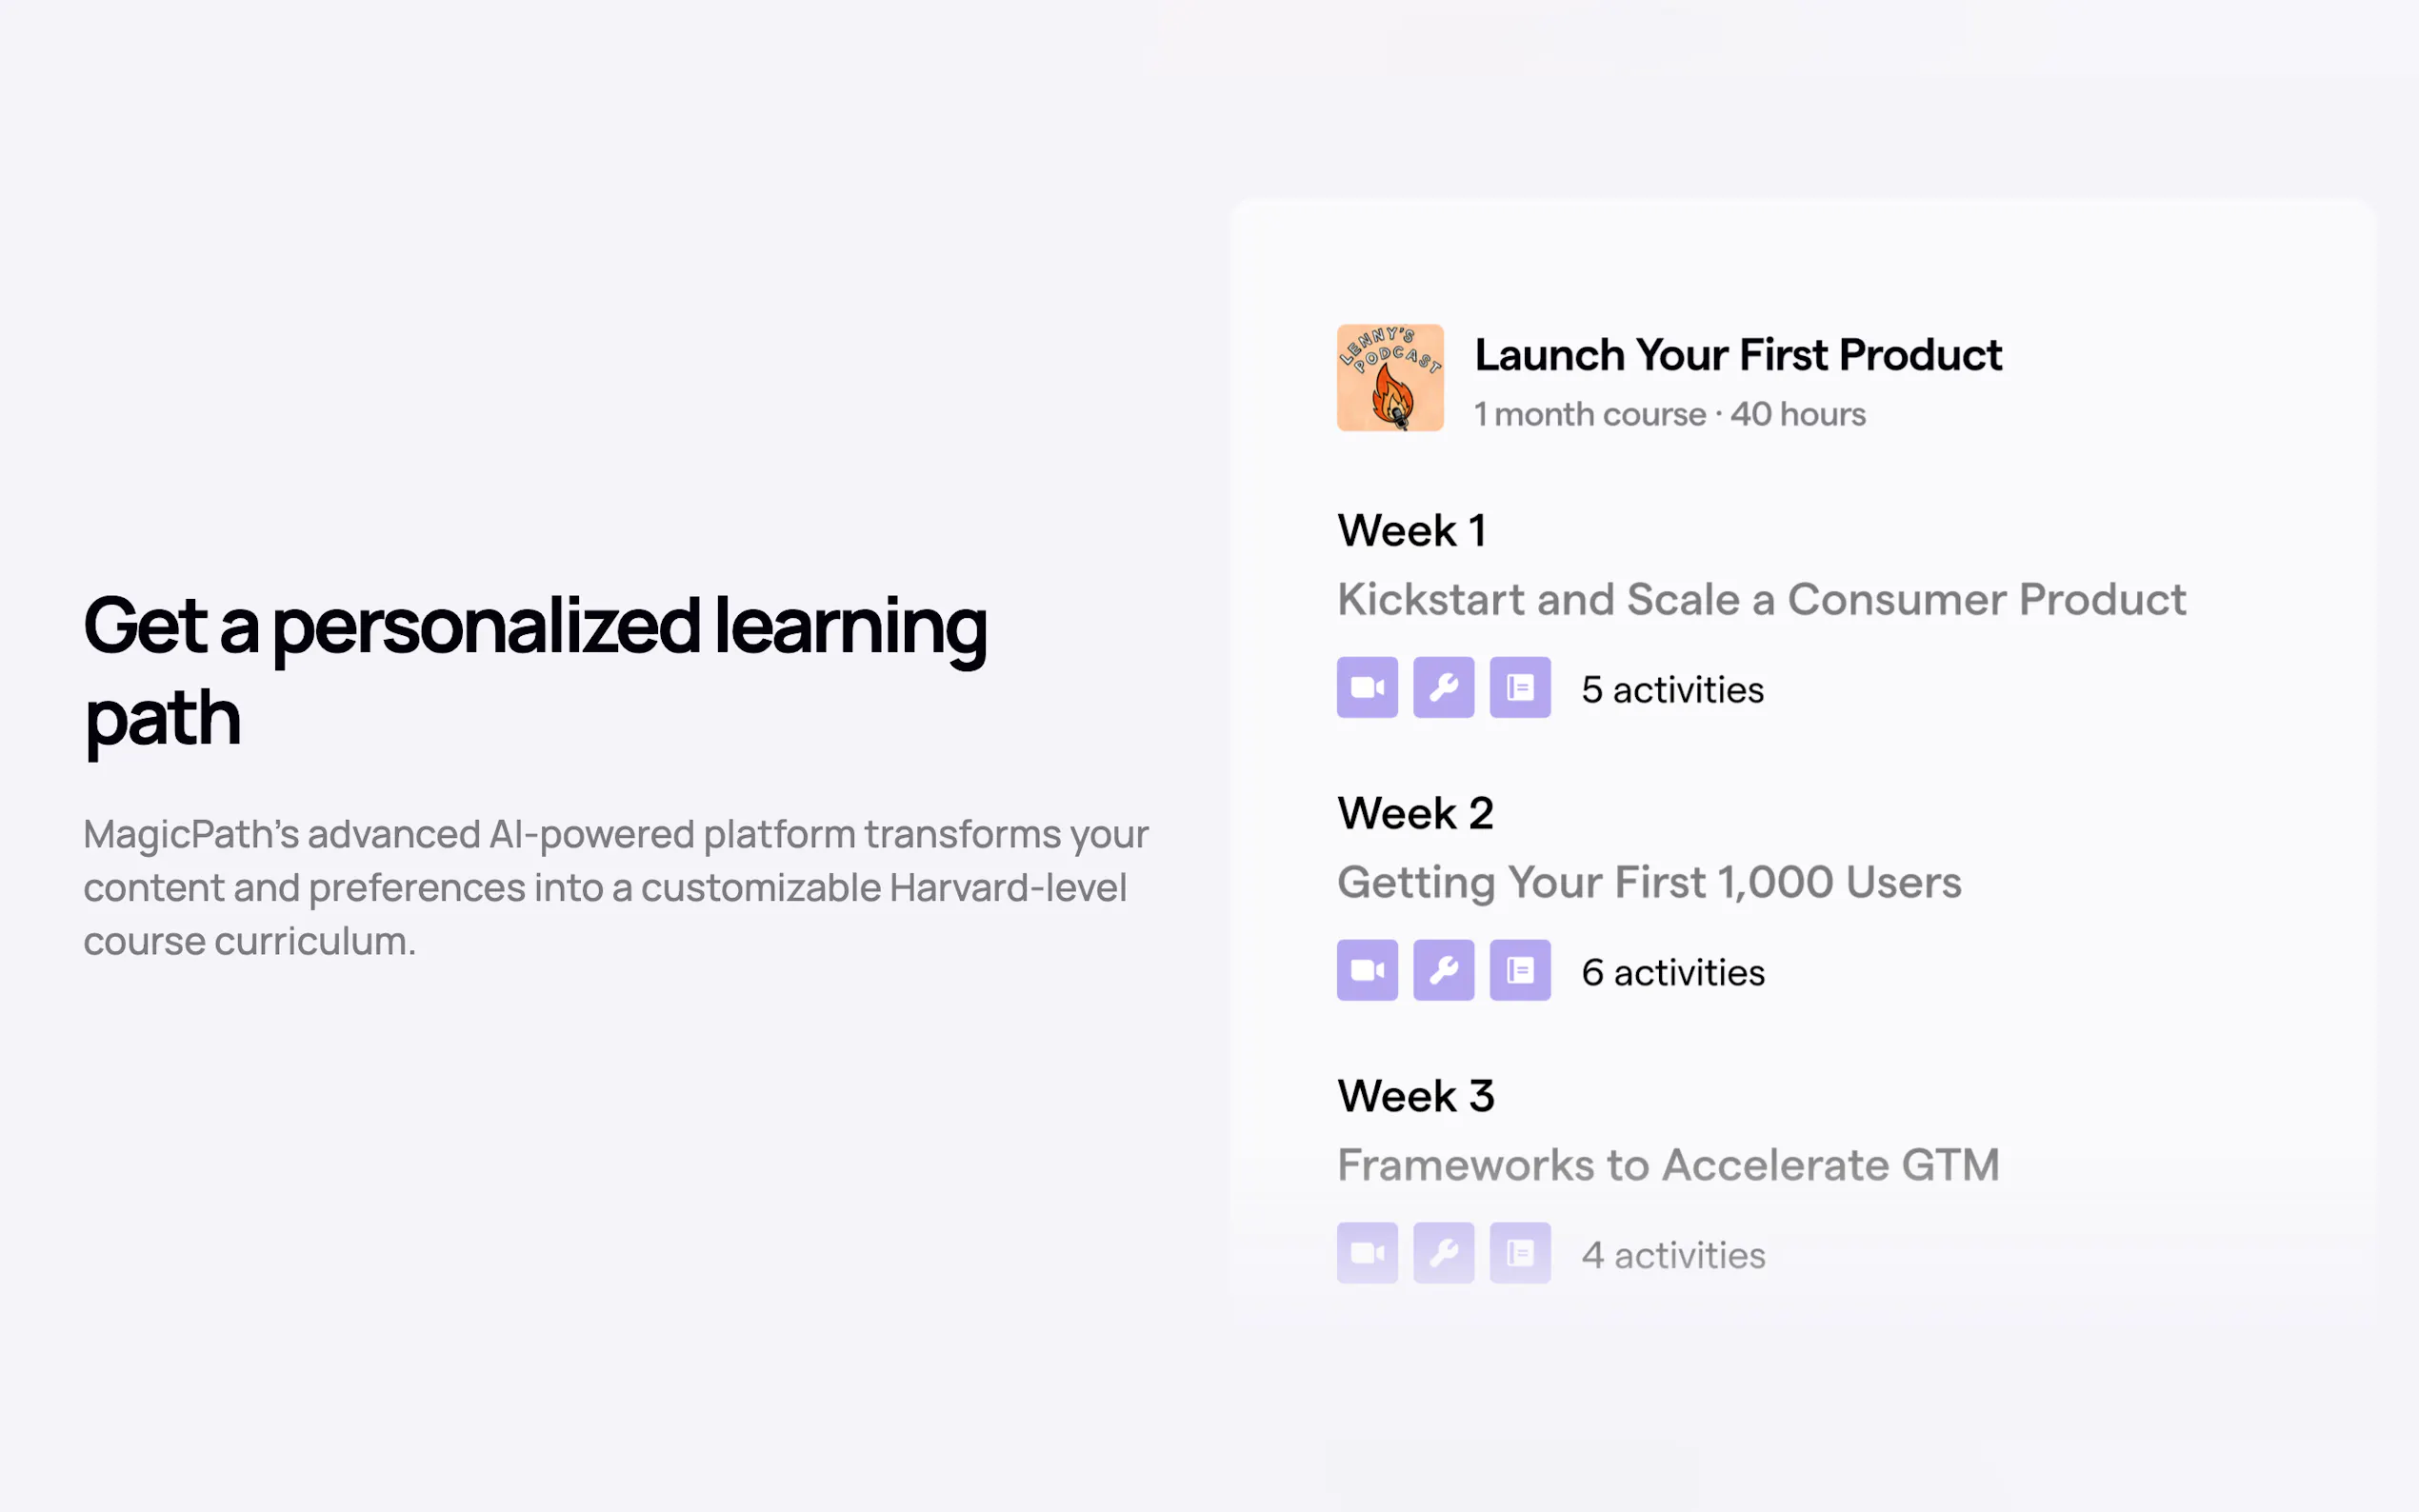Open Frameworks to Accelerate GTM
The image size is (2419, 1512).
(x=1668, y=1165)
